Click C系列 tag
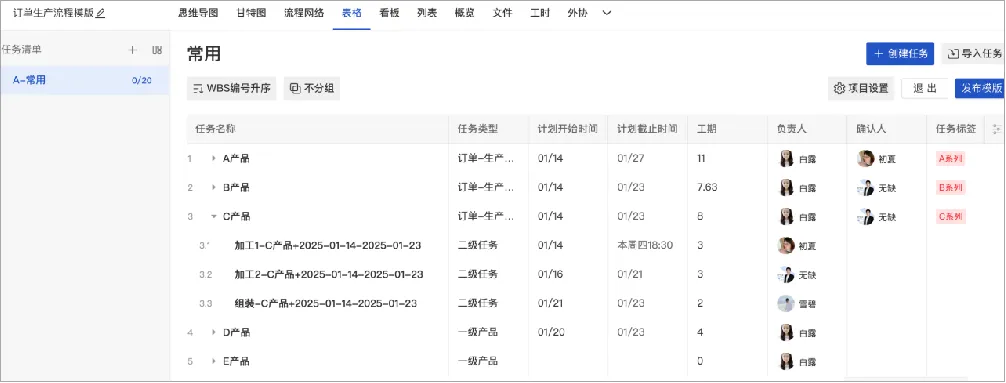Viewport: 1006px width, 383px height. [x=950, y=217]
